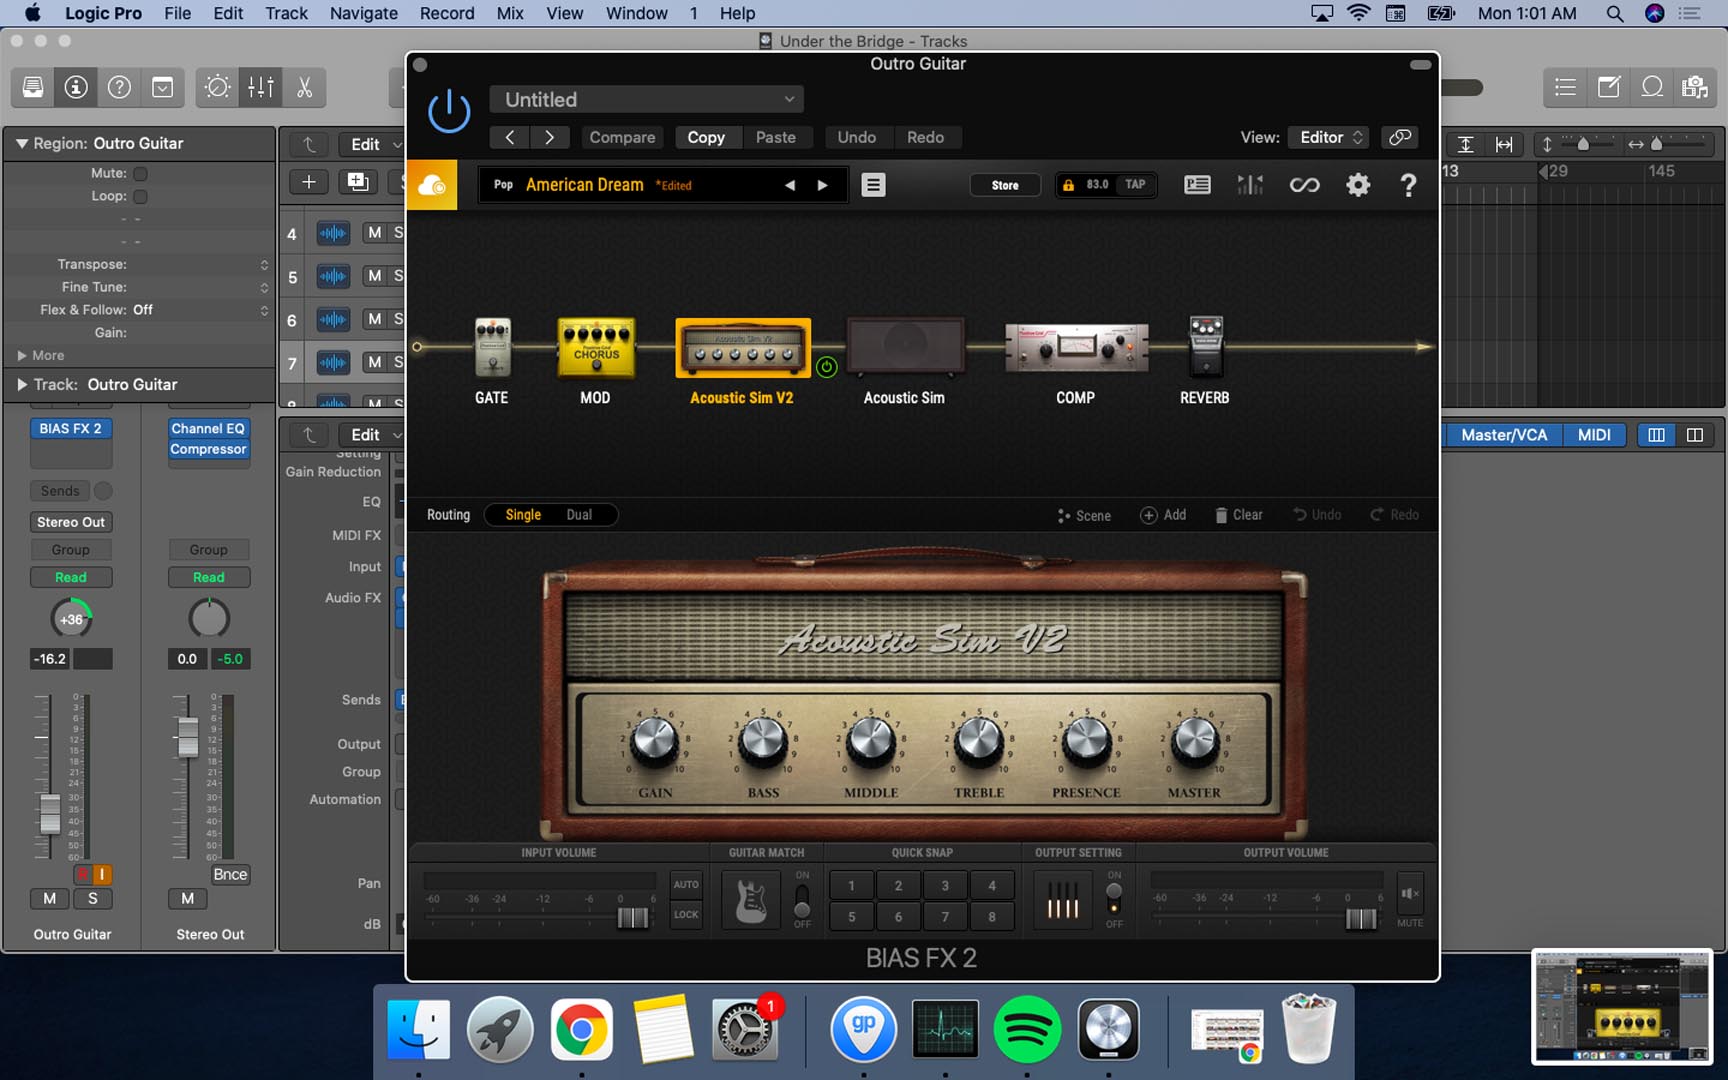1728x1080 pixels.
Task: Open the preset list menu icon
Action: pyautogui.click(x=873, y=185)
